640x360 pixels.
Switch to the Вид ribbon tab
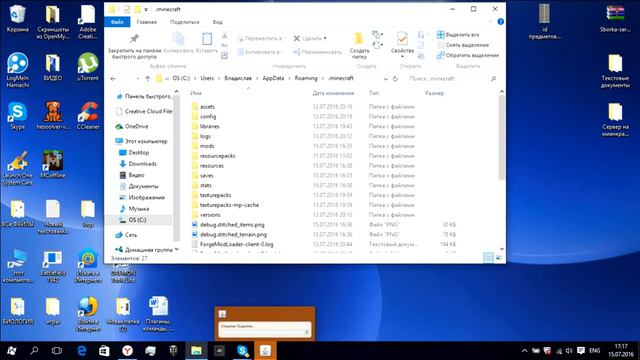coord(218,22)
